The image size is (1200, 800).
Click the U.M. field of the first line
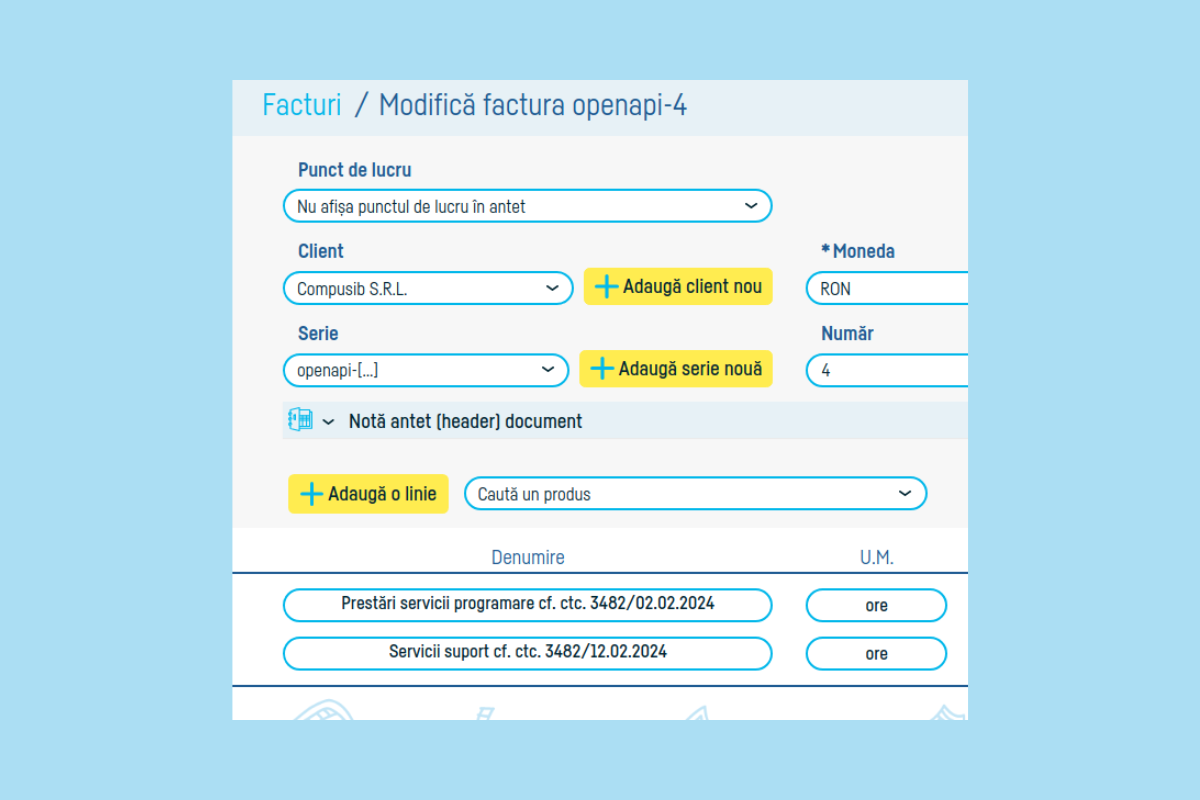[x=876, y=605]
